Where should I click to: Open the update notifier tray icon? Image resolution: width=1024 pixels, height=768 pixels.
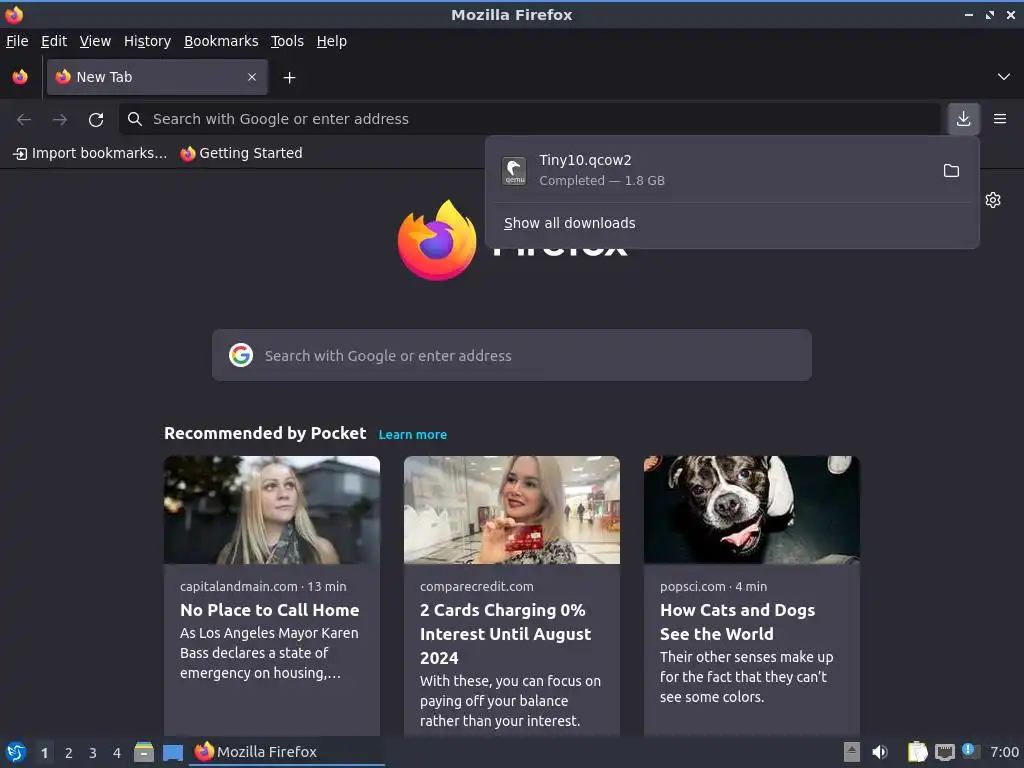pos(970,751)
